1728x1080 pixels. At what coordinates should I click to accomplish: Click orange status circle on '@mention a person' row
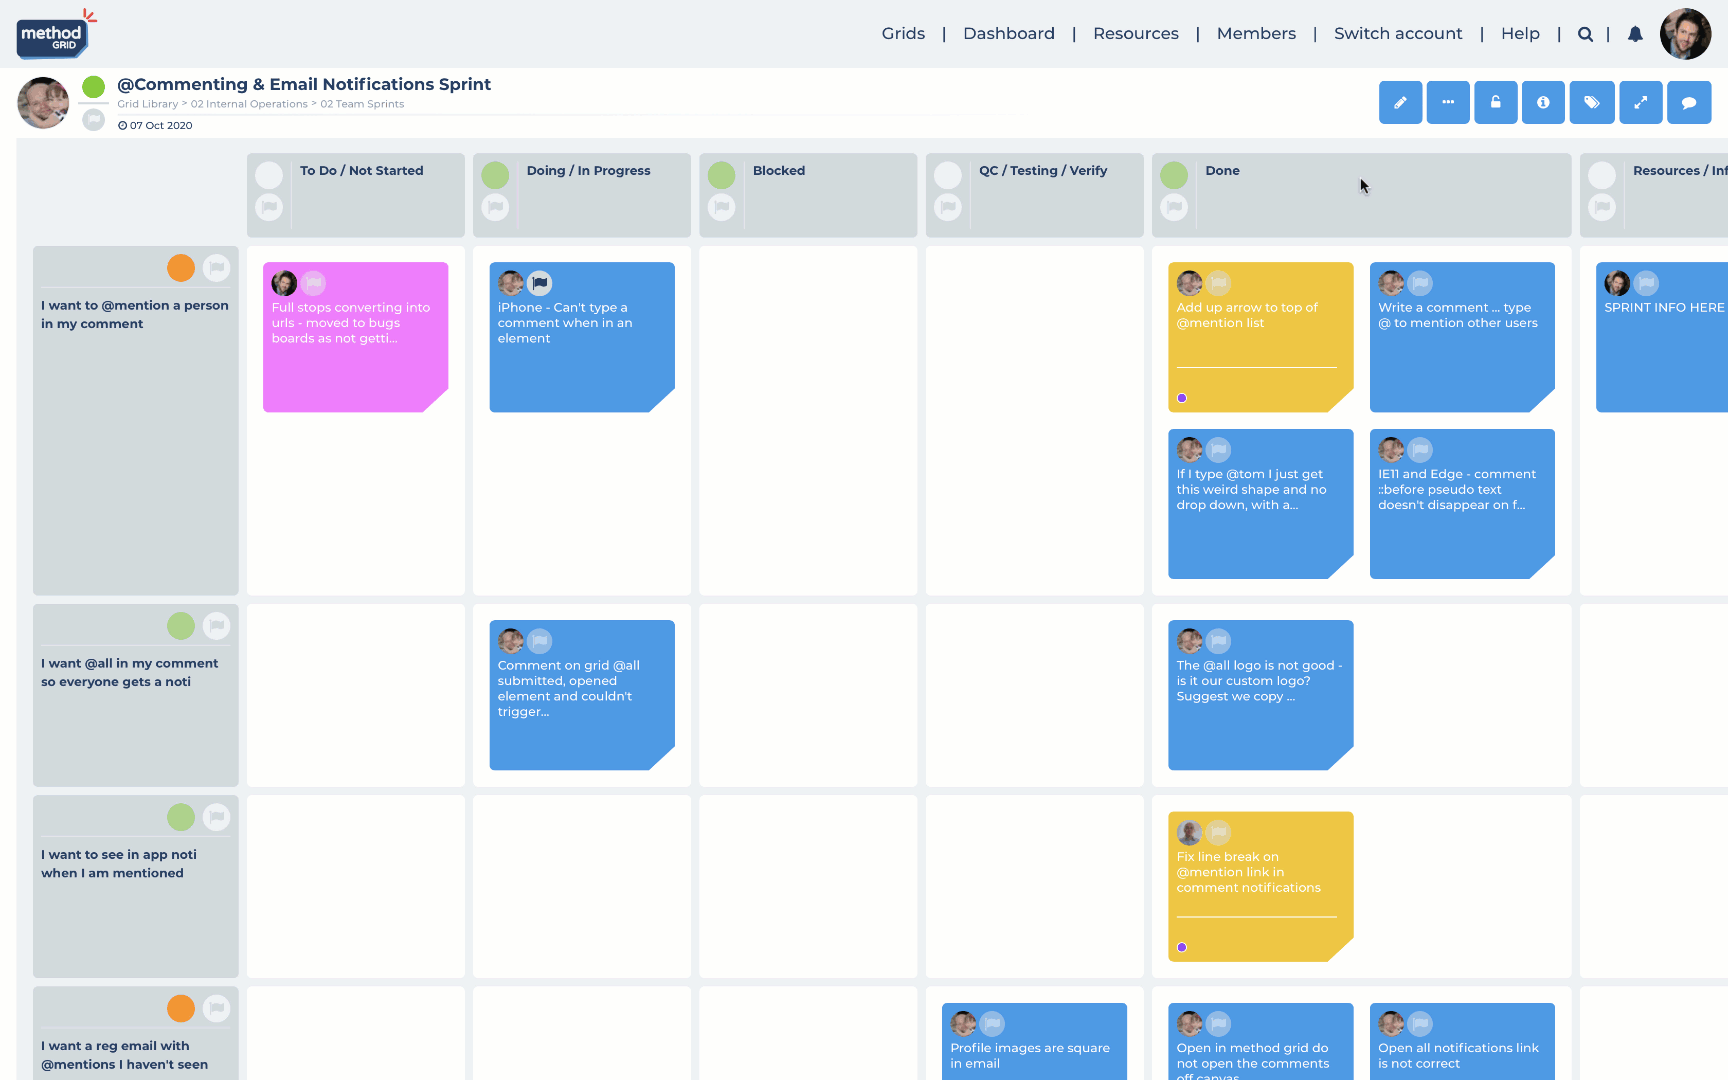pos(181,268)
